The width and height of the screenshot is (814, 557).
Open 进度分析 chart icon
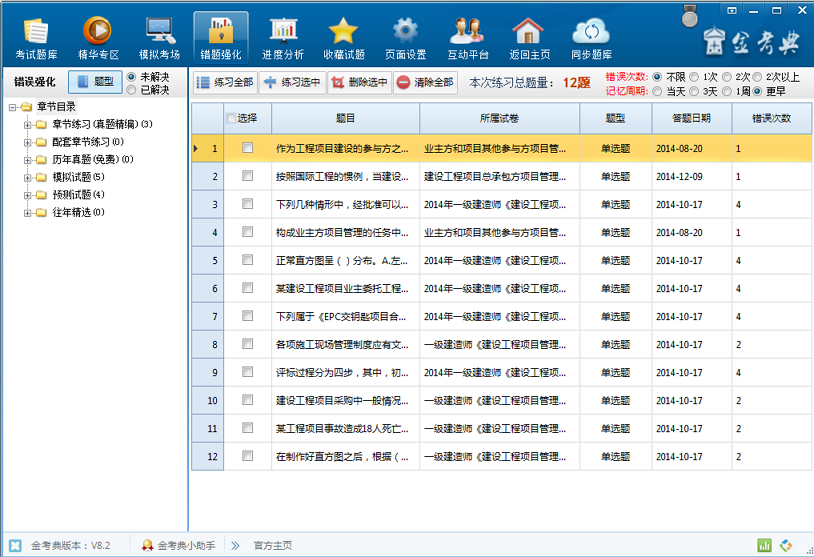(x=283, y=38)
